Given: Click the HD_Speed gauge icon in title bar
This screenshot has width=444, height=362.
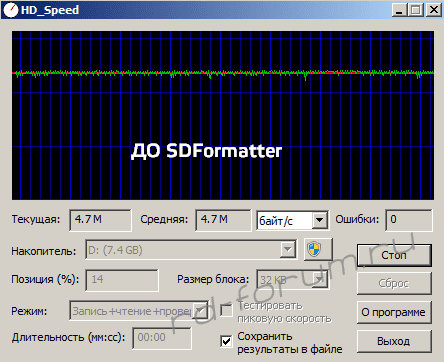Looking at the screenshot, I should (x=10, y=10).
